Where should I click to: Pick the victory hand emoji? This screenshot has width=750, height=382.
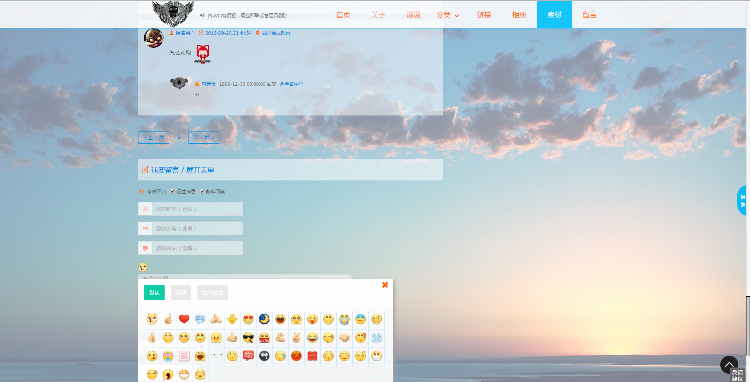click(x=297, y=338)
